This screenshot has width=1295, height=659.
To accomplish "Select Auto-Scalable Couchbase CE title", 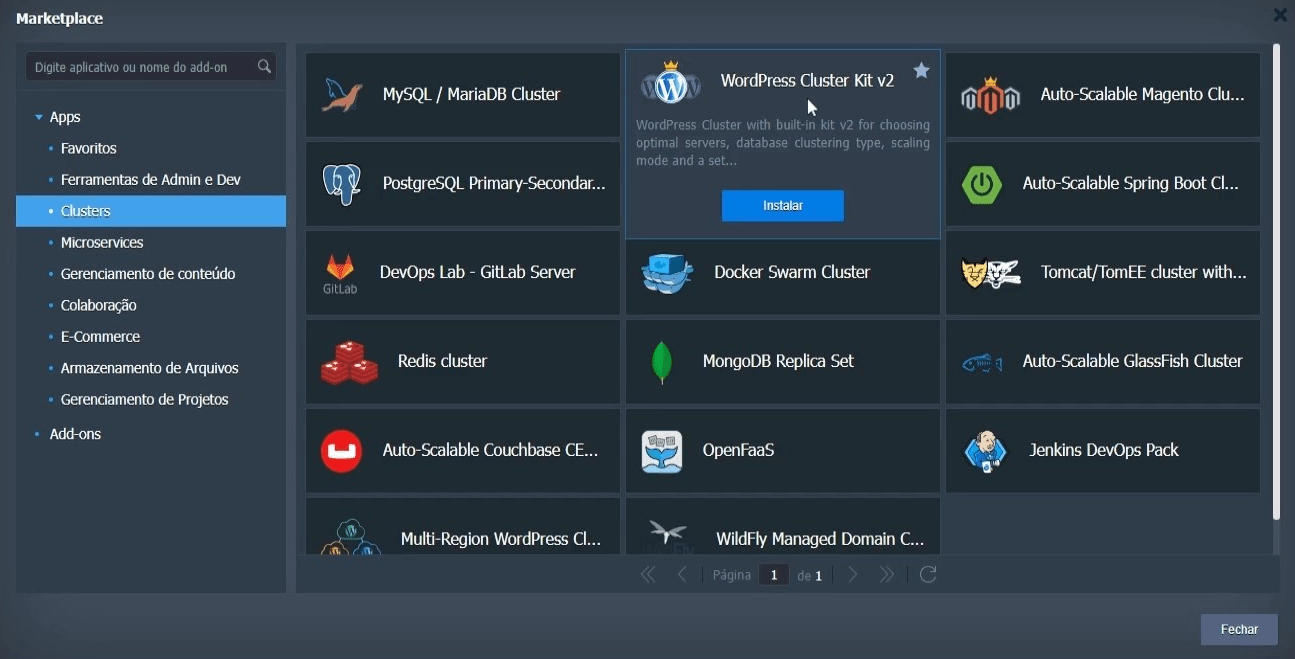I will (490, 450).
